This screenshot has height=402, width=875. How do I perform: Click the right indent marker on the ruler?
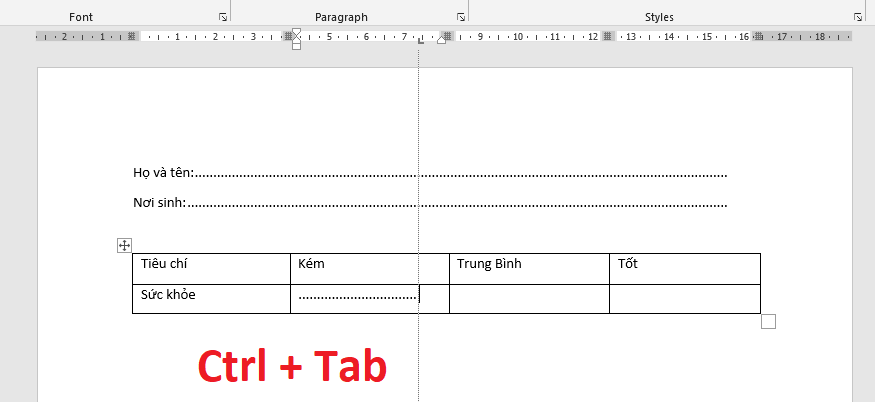pyautogui.click(x=442, y=39)
